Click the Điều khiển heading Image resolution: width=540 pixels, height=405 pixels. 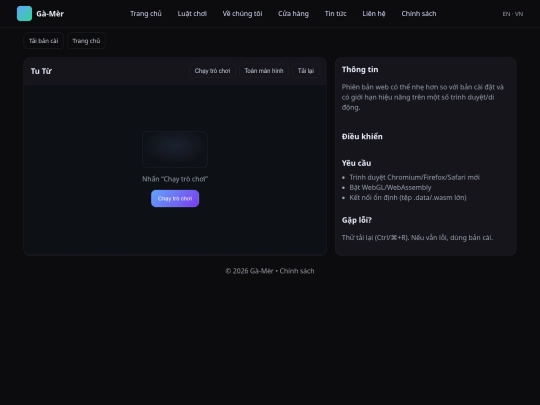pyautogui.click(x=362, y=137)
